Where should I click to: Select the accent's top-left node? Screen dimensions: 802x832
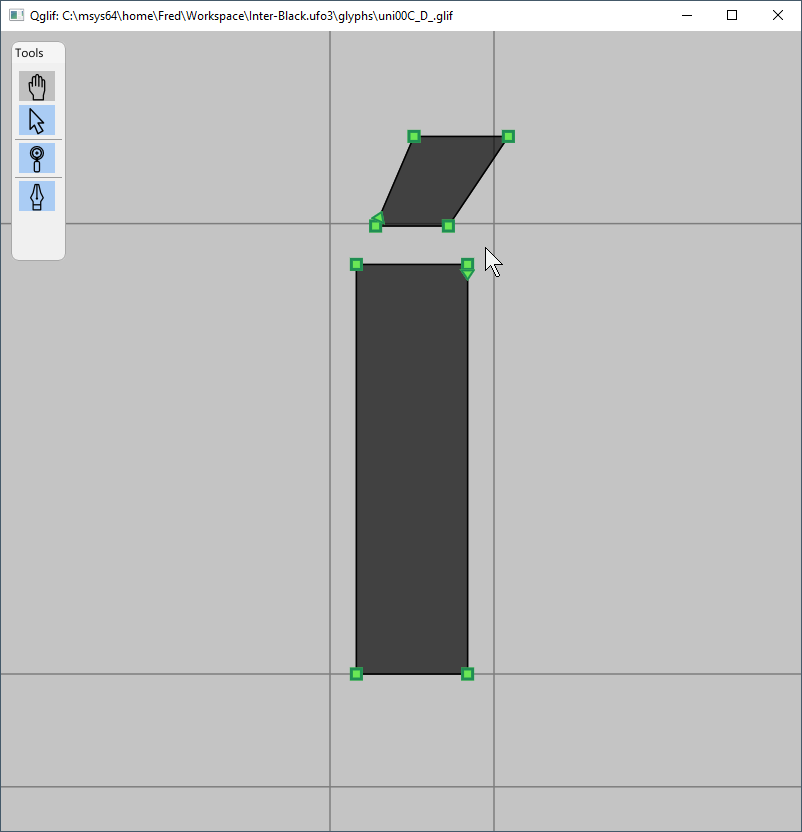[414, 136]
